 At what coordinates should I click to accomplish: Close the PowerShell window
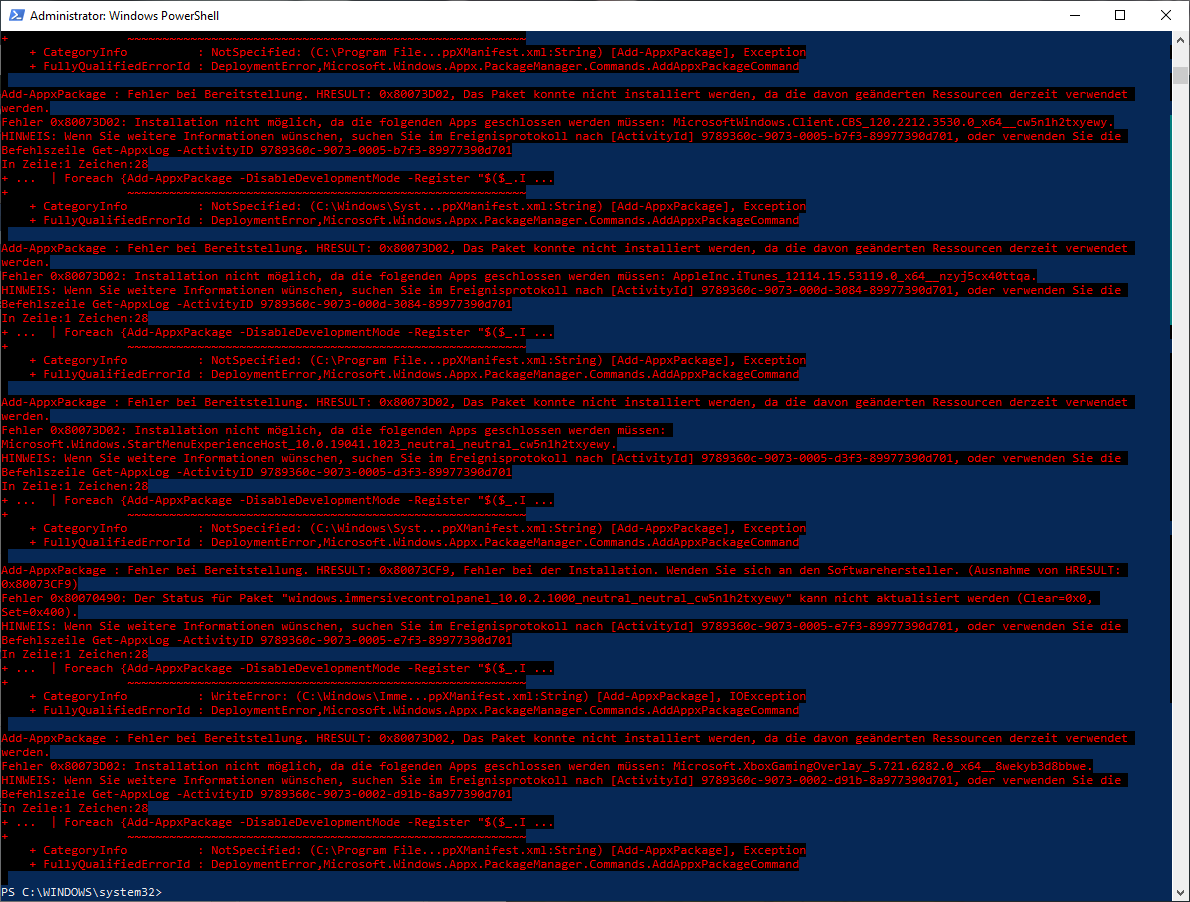(x=1166, y=15)
